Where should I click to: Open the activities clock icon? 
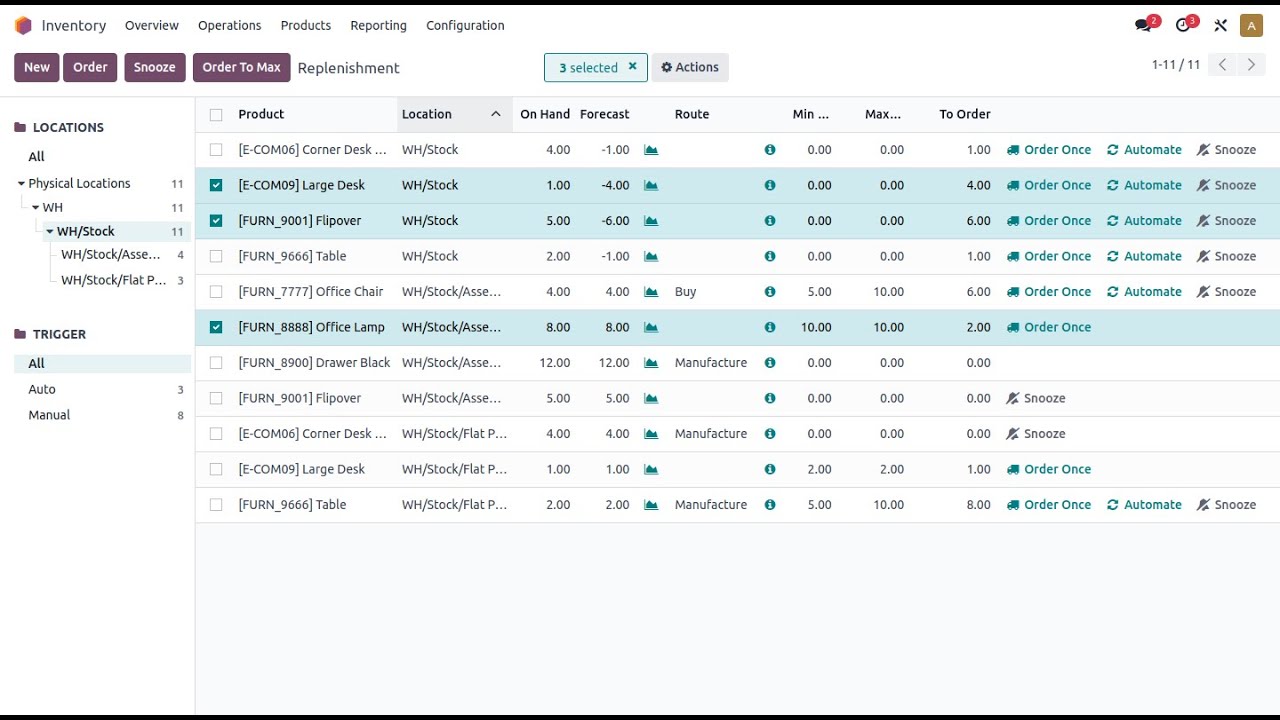[1185, 25]
